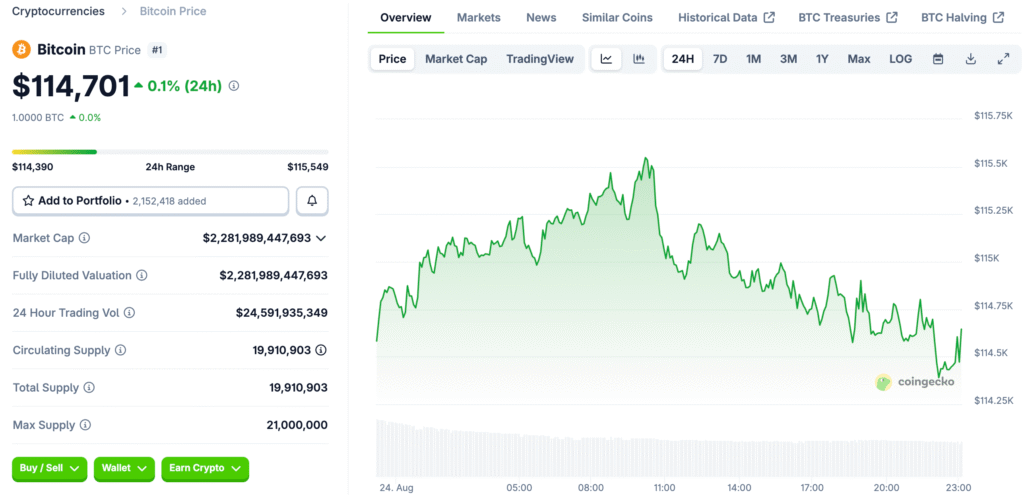The width and height of the screenshot is (1024, 495).
Task: Open the price alert bell icon
Action: click(312, 201)
